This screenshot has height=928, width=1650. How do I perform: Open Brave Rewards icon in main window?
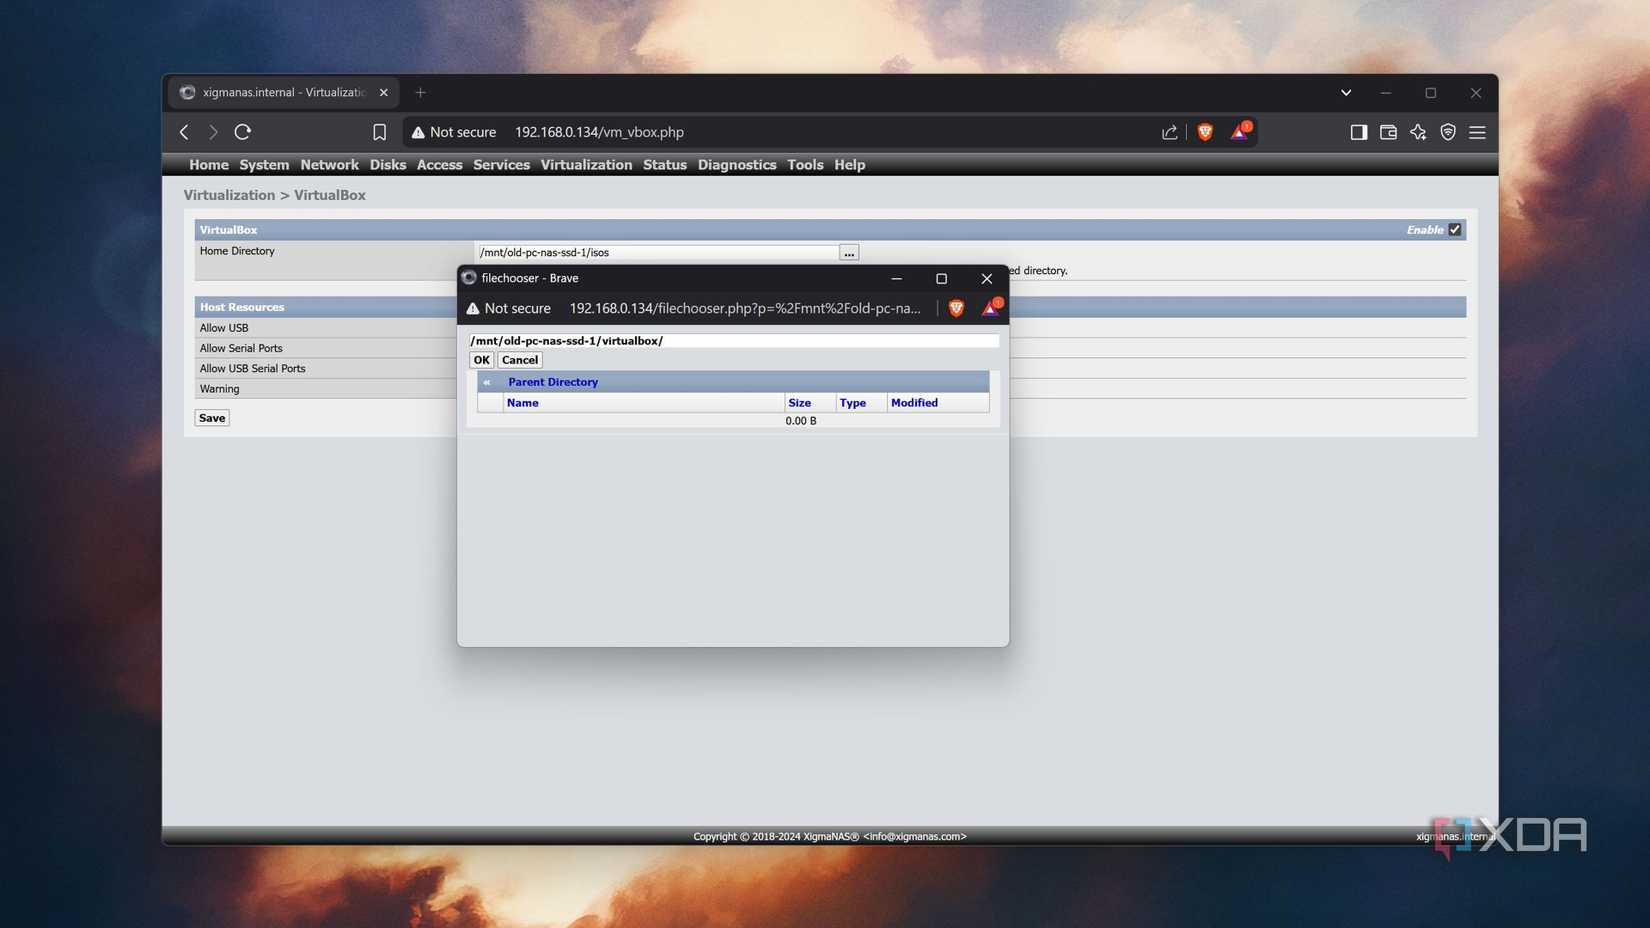pyautogui.click(x=1240, y=132)
